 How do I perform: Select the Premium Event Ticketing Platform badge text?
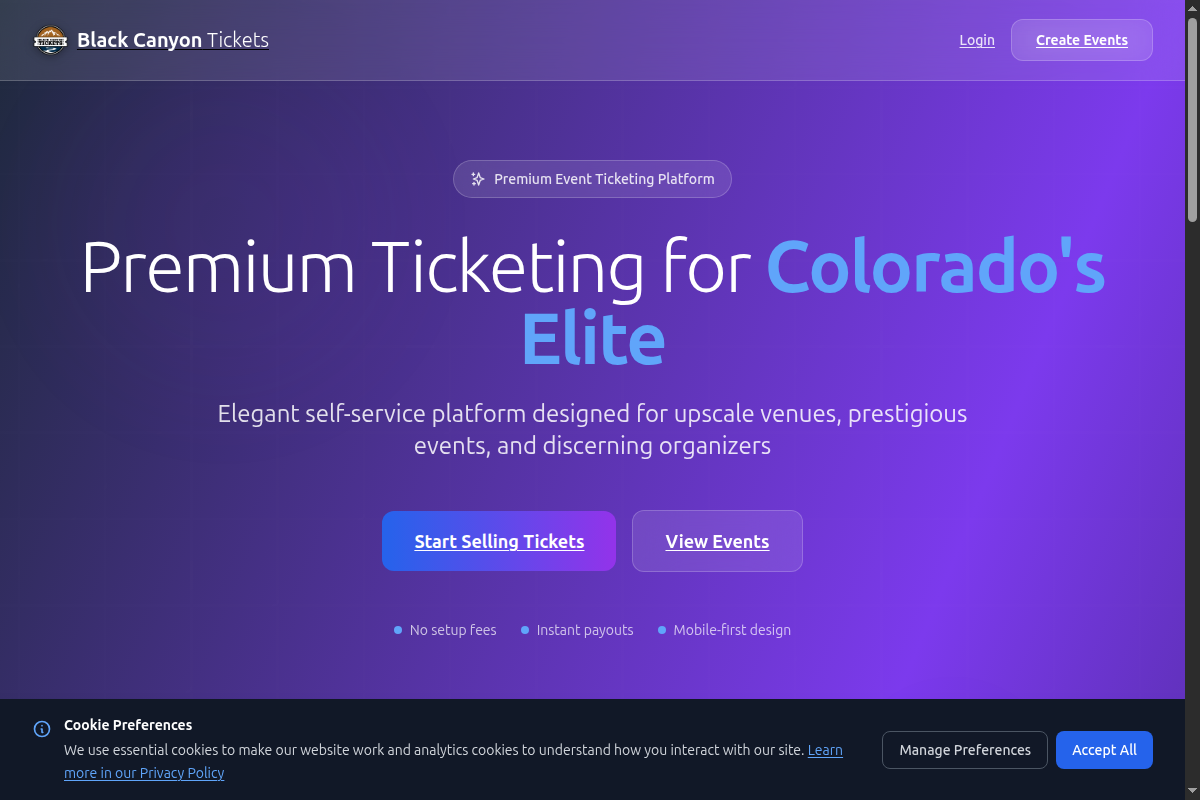pyautogui.click(x=604, y=179)
